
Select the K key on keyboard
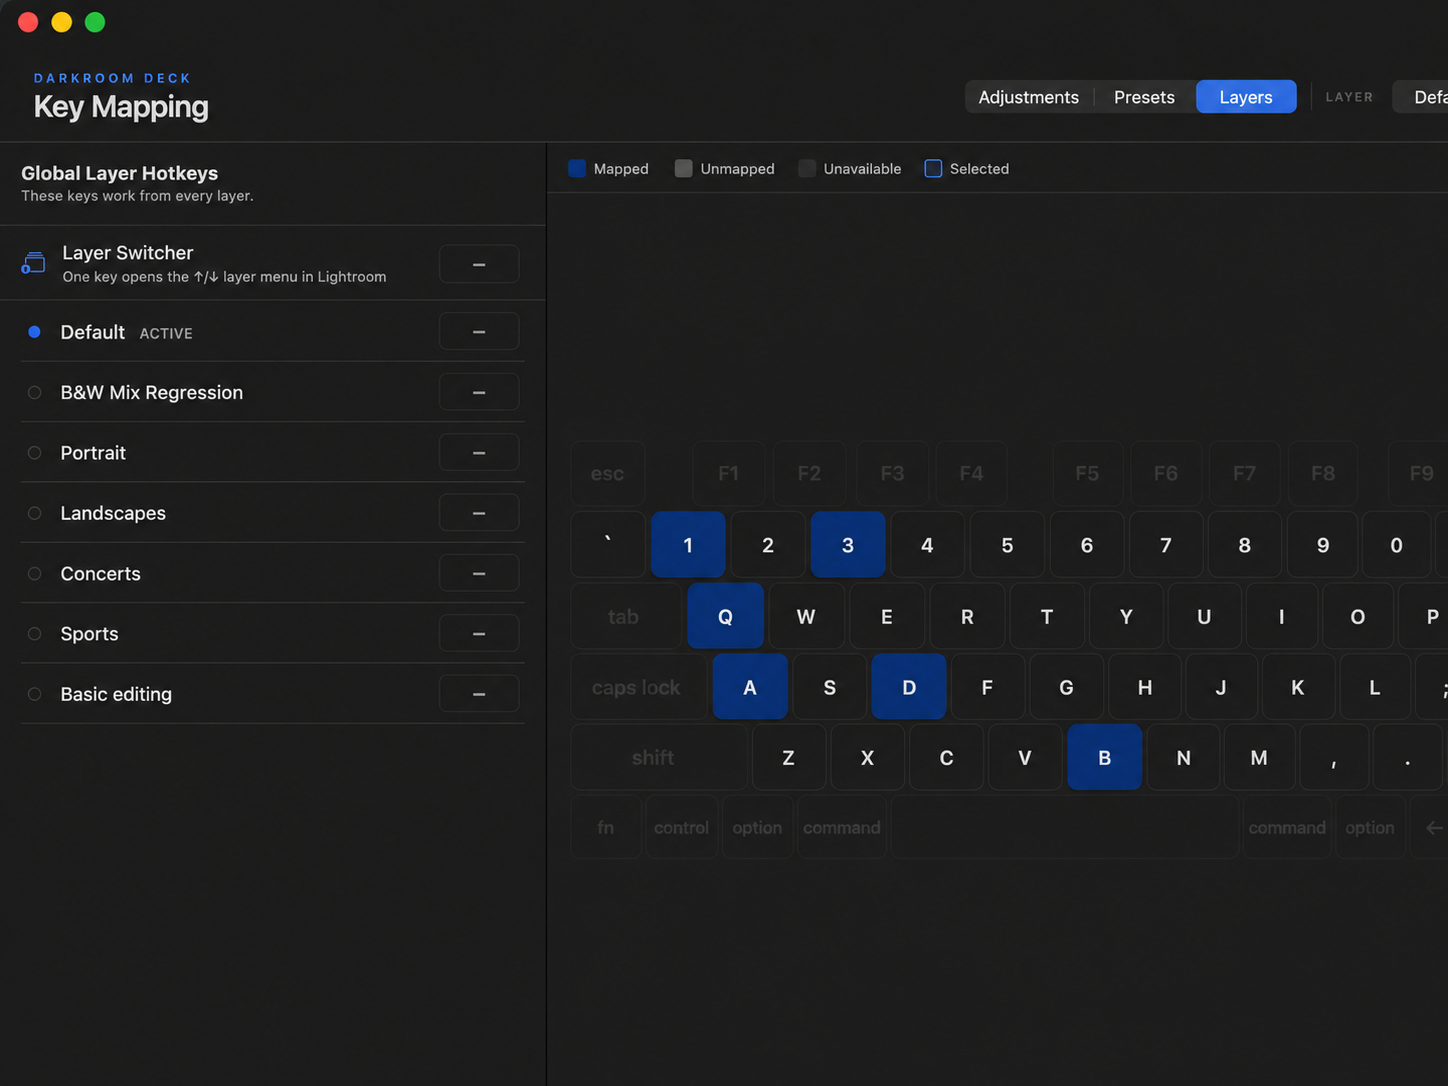[x=1298, y=687]
